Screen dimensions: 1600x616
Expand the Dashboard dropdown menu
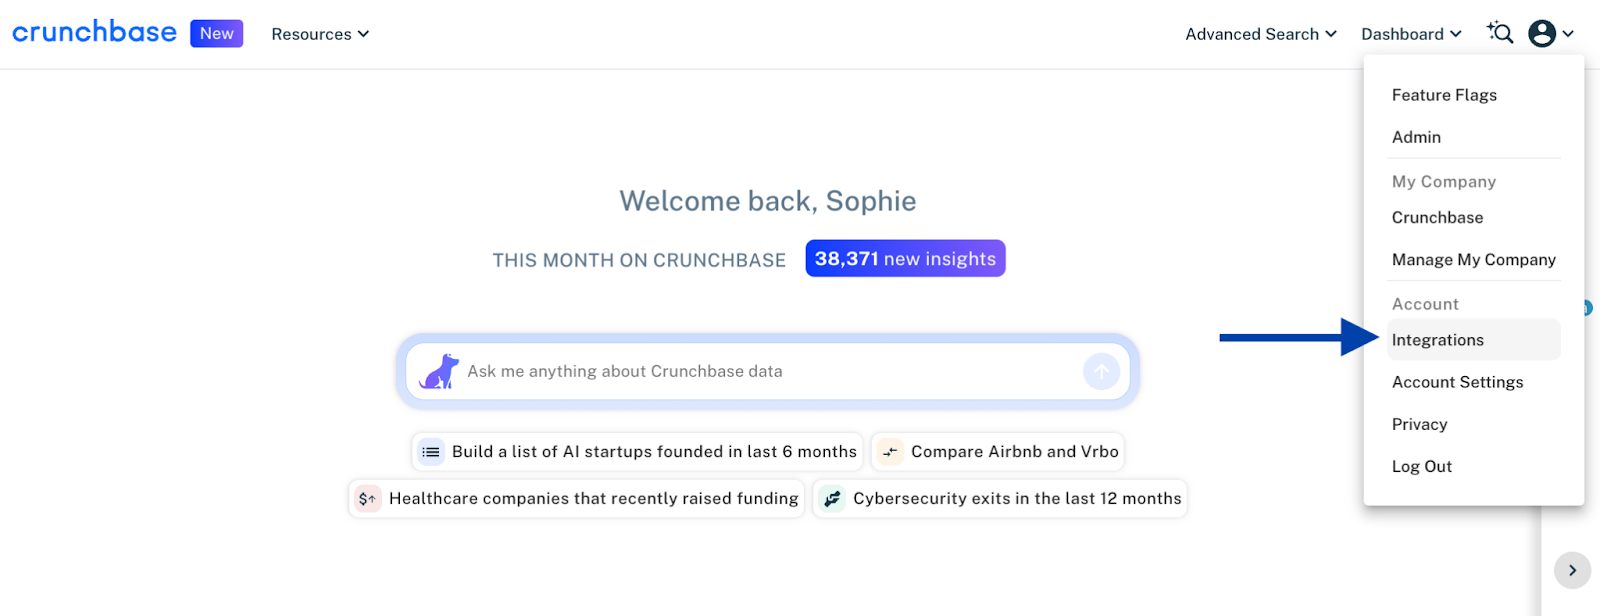click(1410, 34)
